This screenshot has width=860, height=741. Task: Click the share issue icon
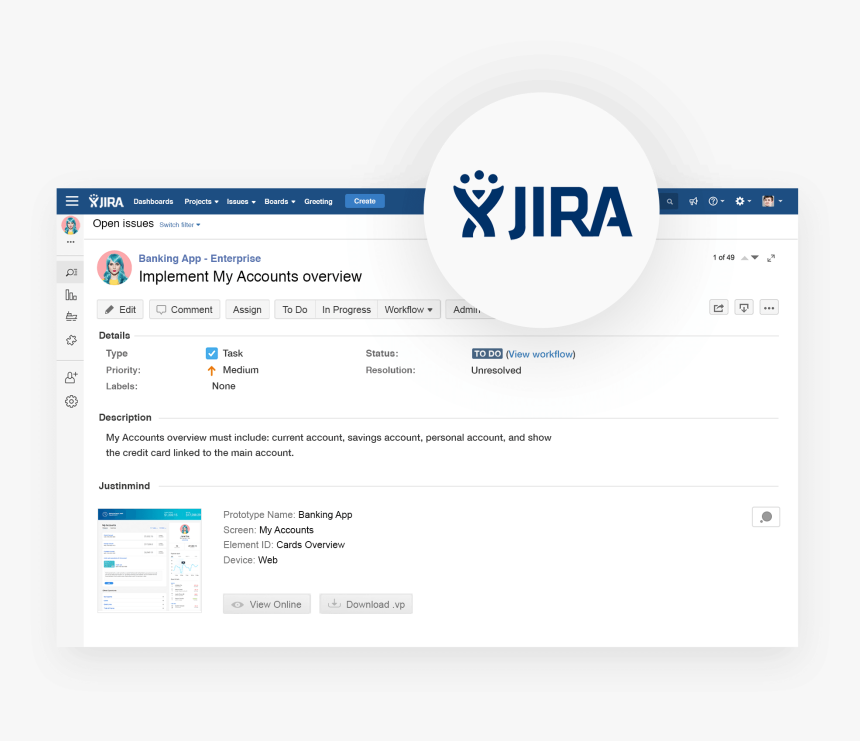click(x=718, y=308)
